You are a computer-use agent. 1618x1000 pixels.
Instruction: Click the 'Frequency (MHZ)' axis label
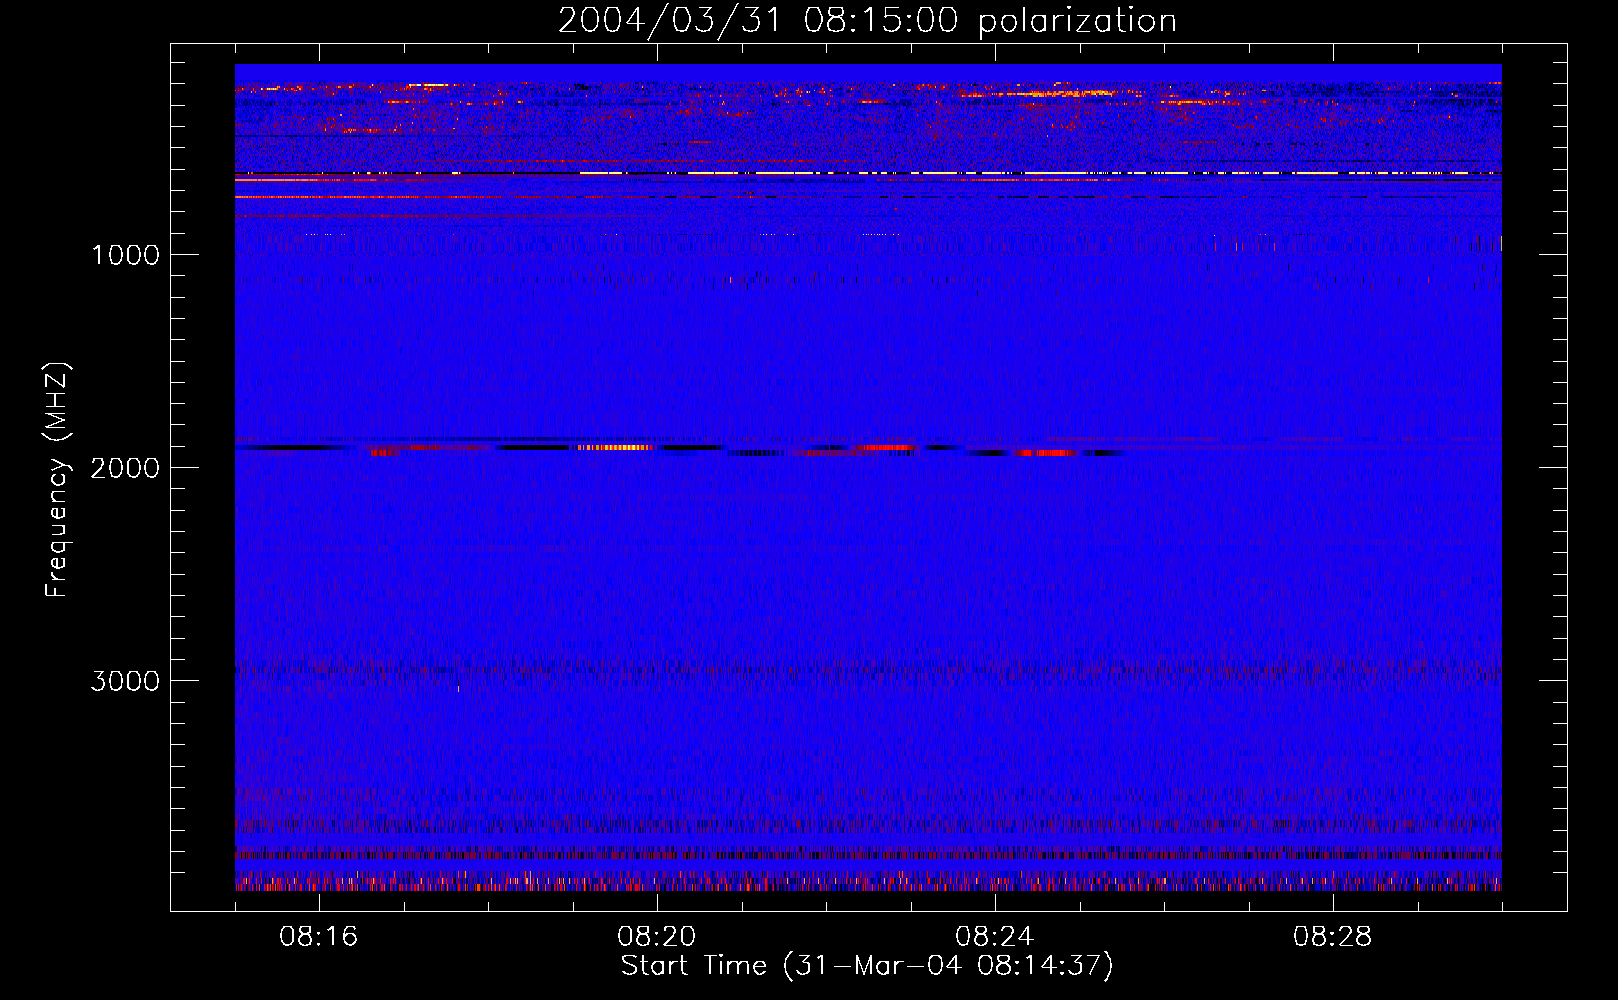click(57, 480)
